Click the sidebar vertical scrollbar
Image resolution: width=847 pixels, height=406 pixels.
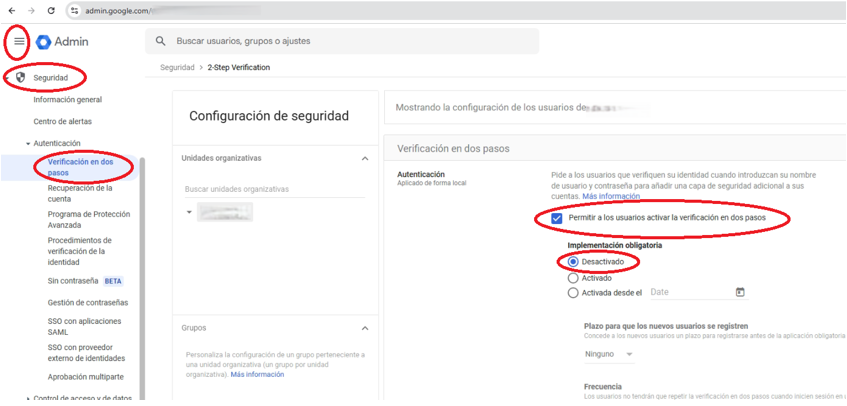click(143, 279)
